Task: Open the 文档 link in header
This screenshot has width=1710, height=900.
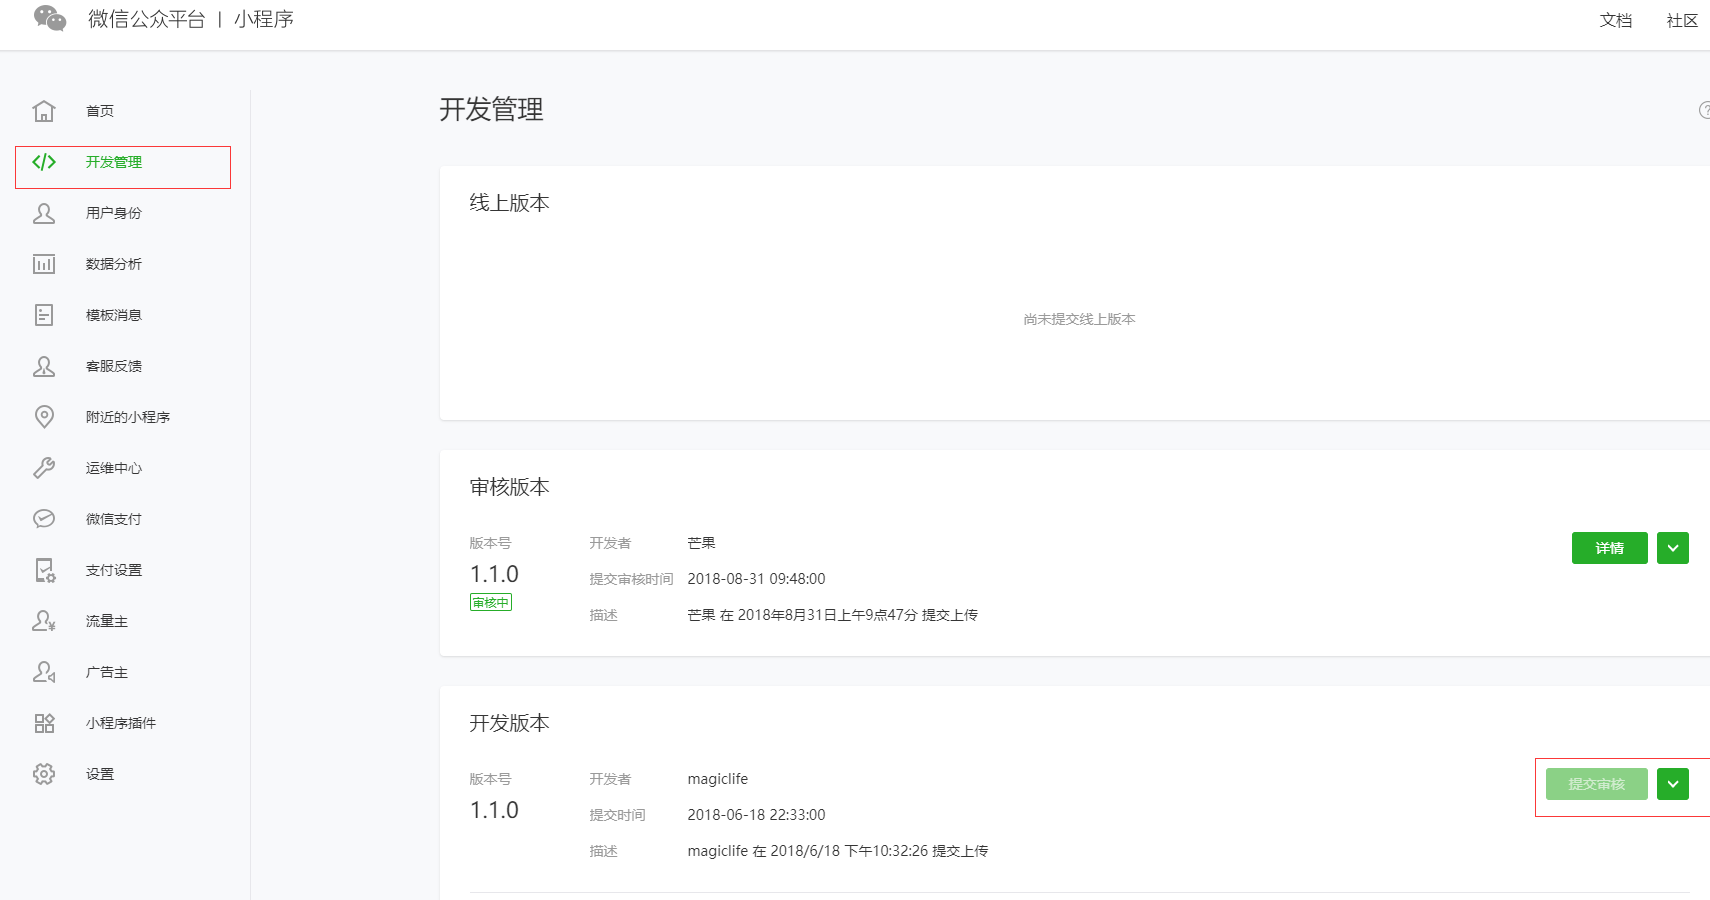Action: tap(1616, 20)
